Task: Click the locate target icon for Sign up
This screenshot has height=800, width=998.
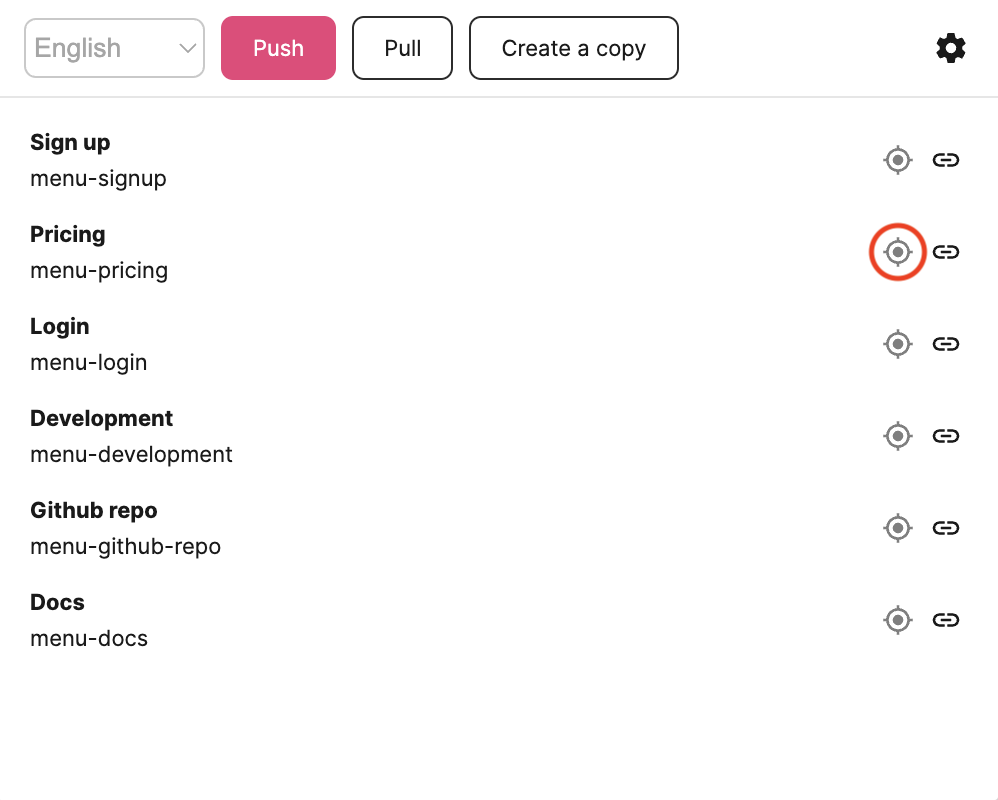Action: [x=898, y=160]
